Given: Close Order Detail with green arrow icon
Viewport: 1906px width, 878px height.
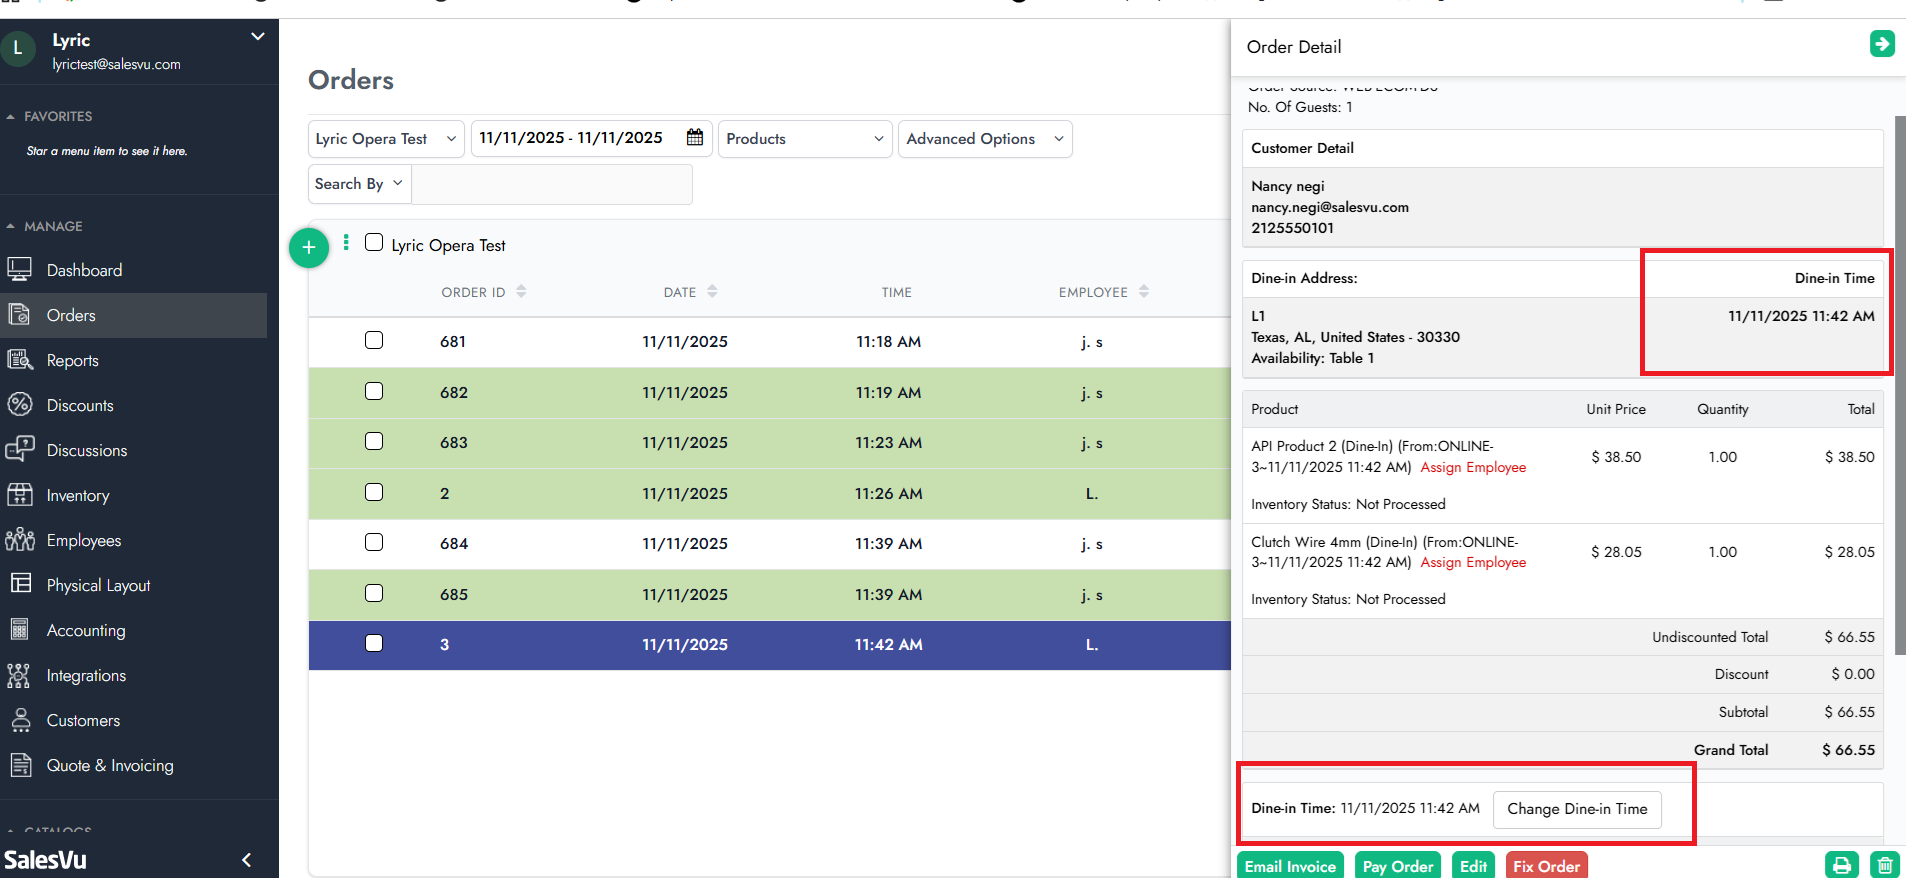Looking at the screenshot, I should [x=1881, y=44].
